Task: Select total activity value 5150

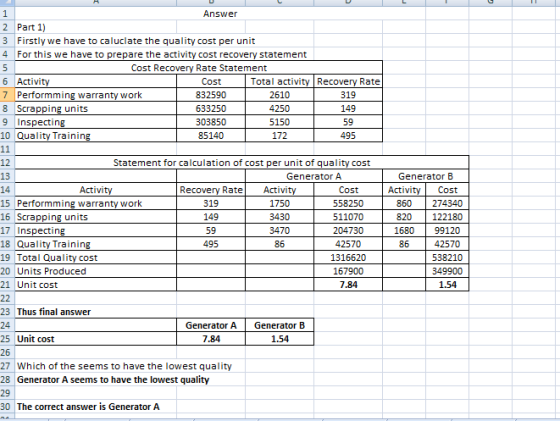Action: [280, 122]
